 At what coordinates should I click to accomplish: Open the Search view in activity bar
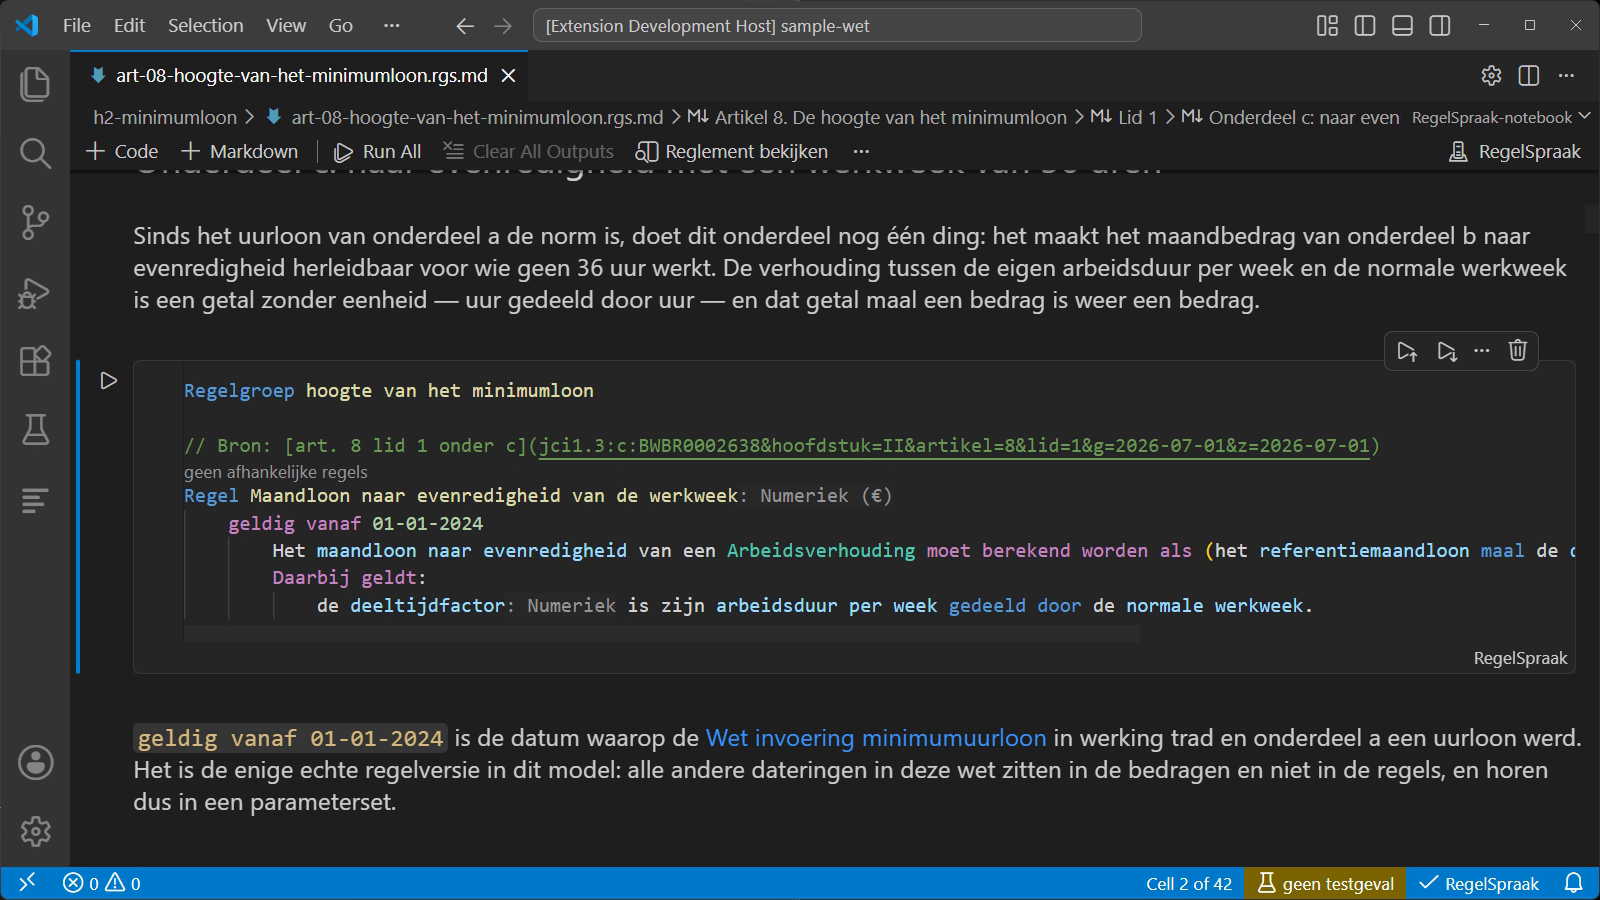pos(35,153)
